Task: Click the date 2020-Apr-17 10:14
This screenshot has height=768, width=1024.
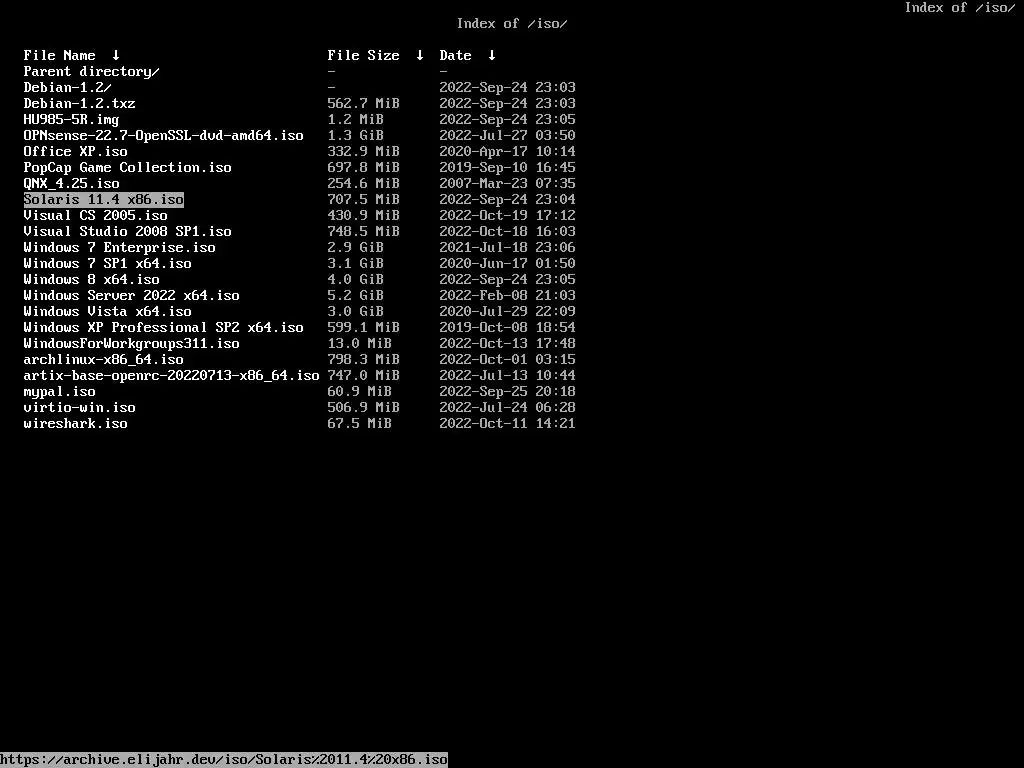Action: 507,152
